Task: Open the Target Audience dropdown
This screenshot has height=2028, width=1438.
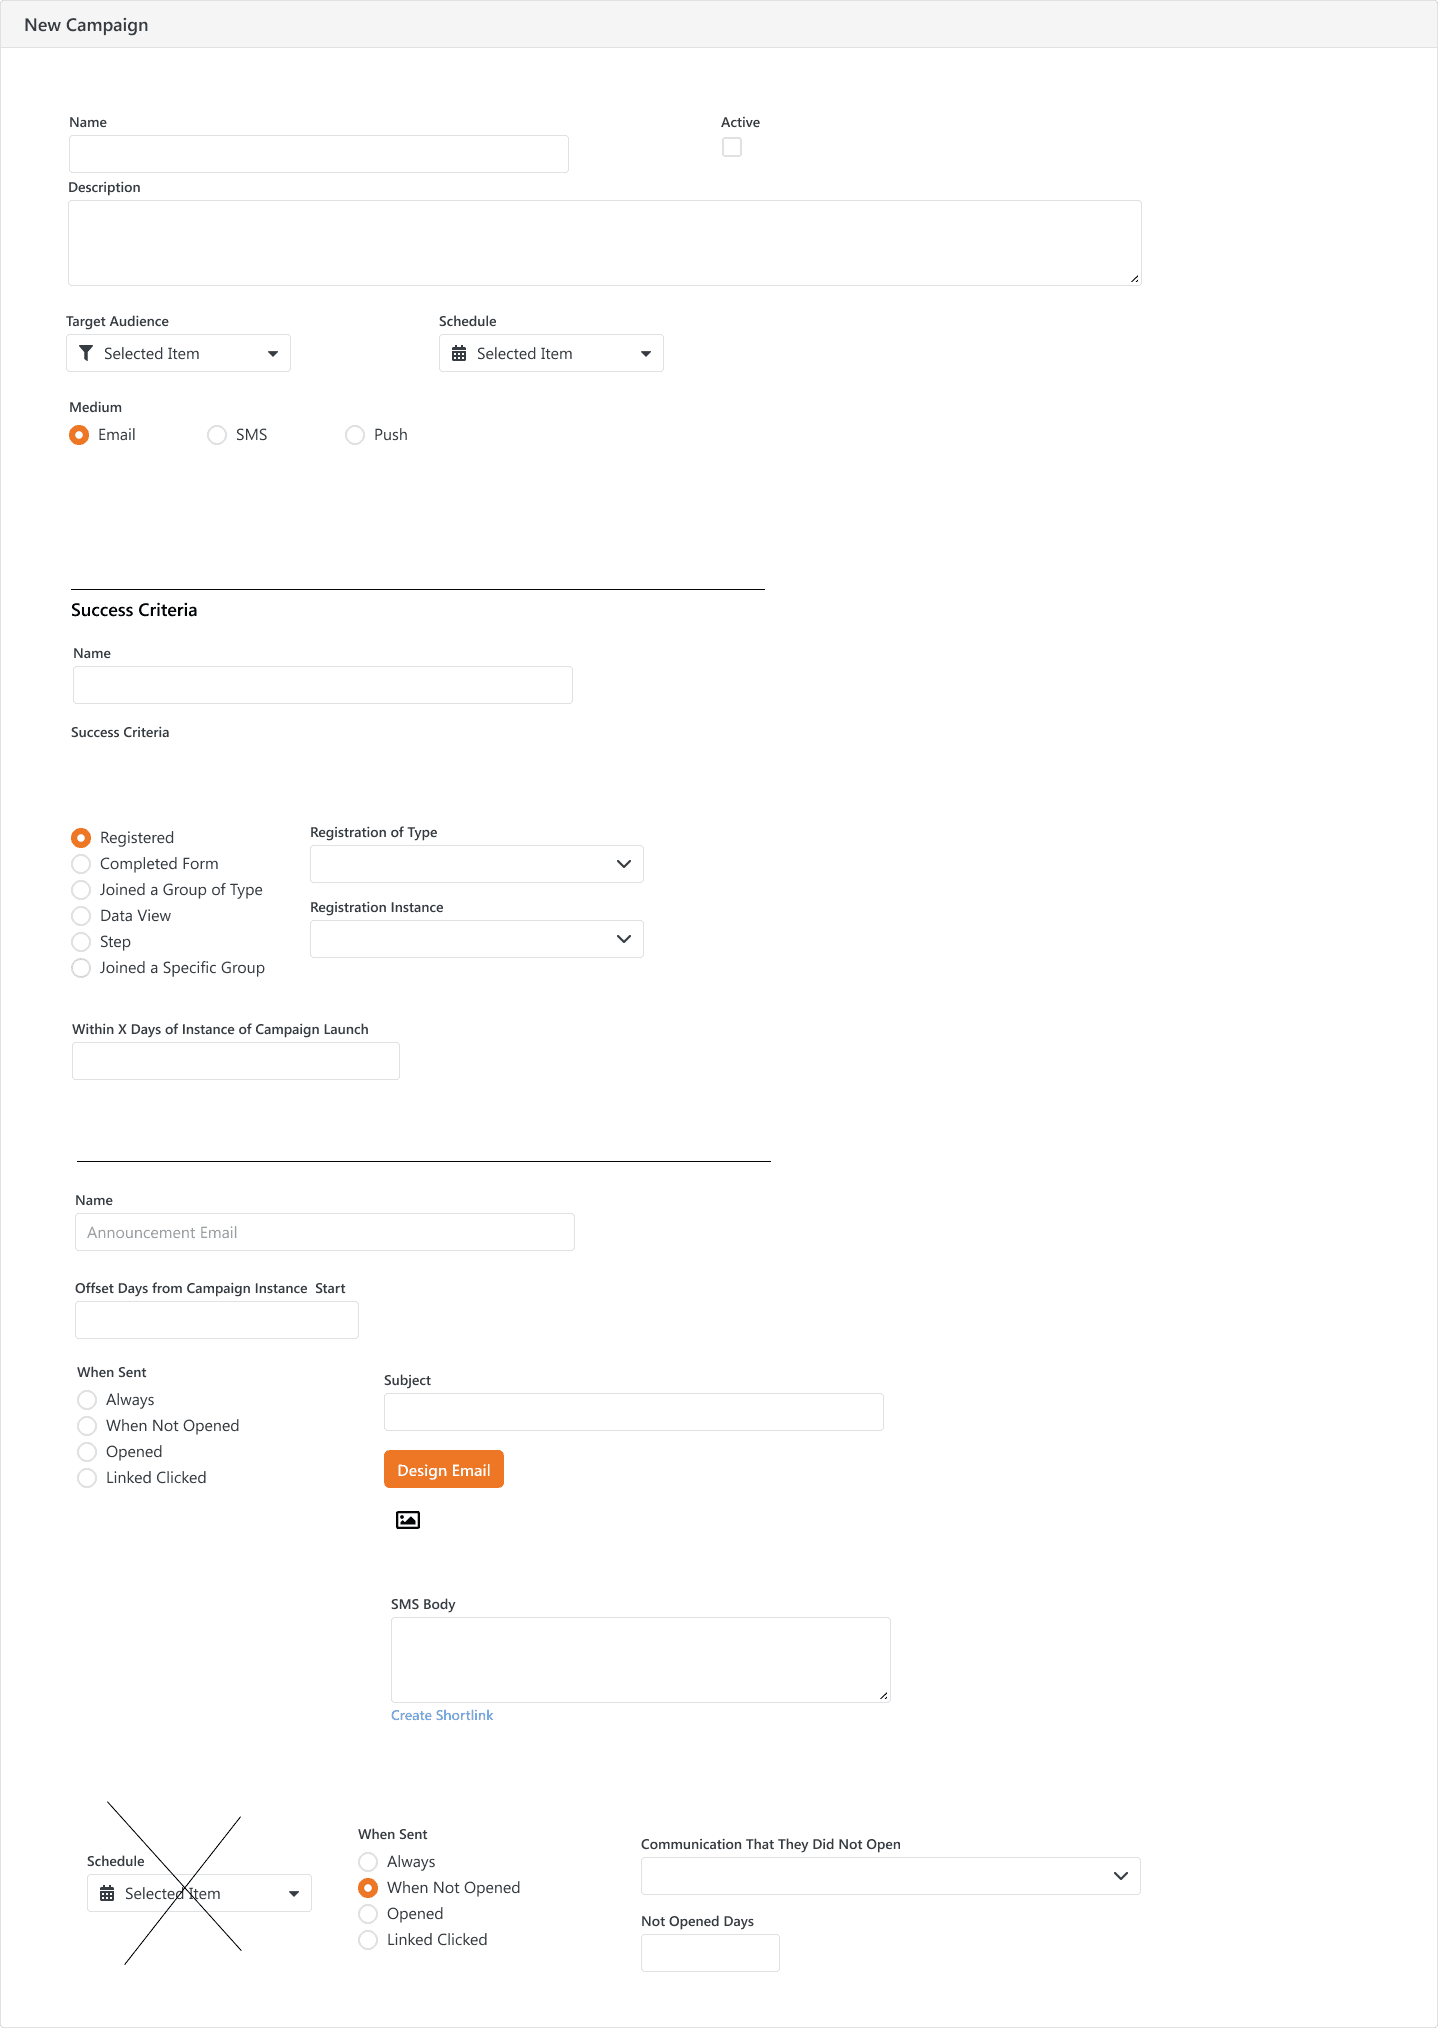Action: [178, 353]
